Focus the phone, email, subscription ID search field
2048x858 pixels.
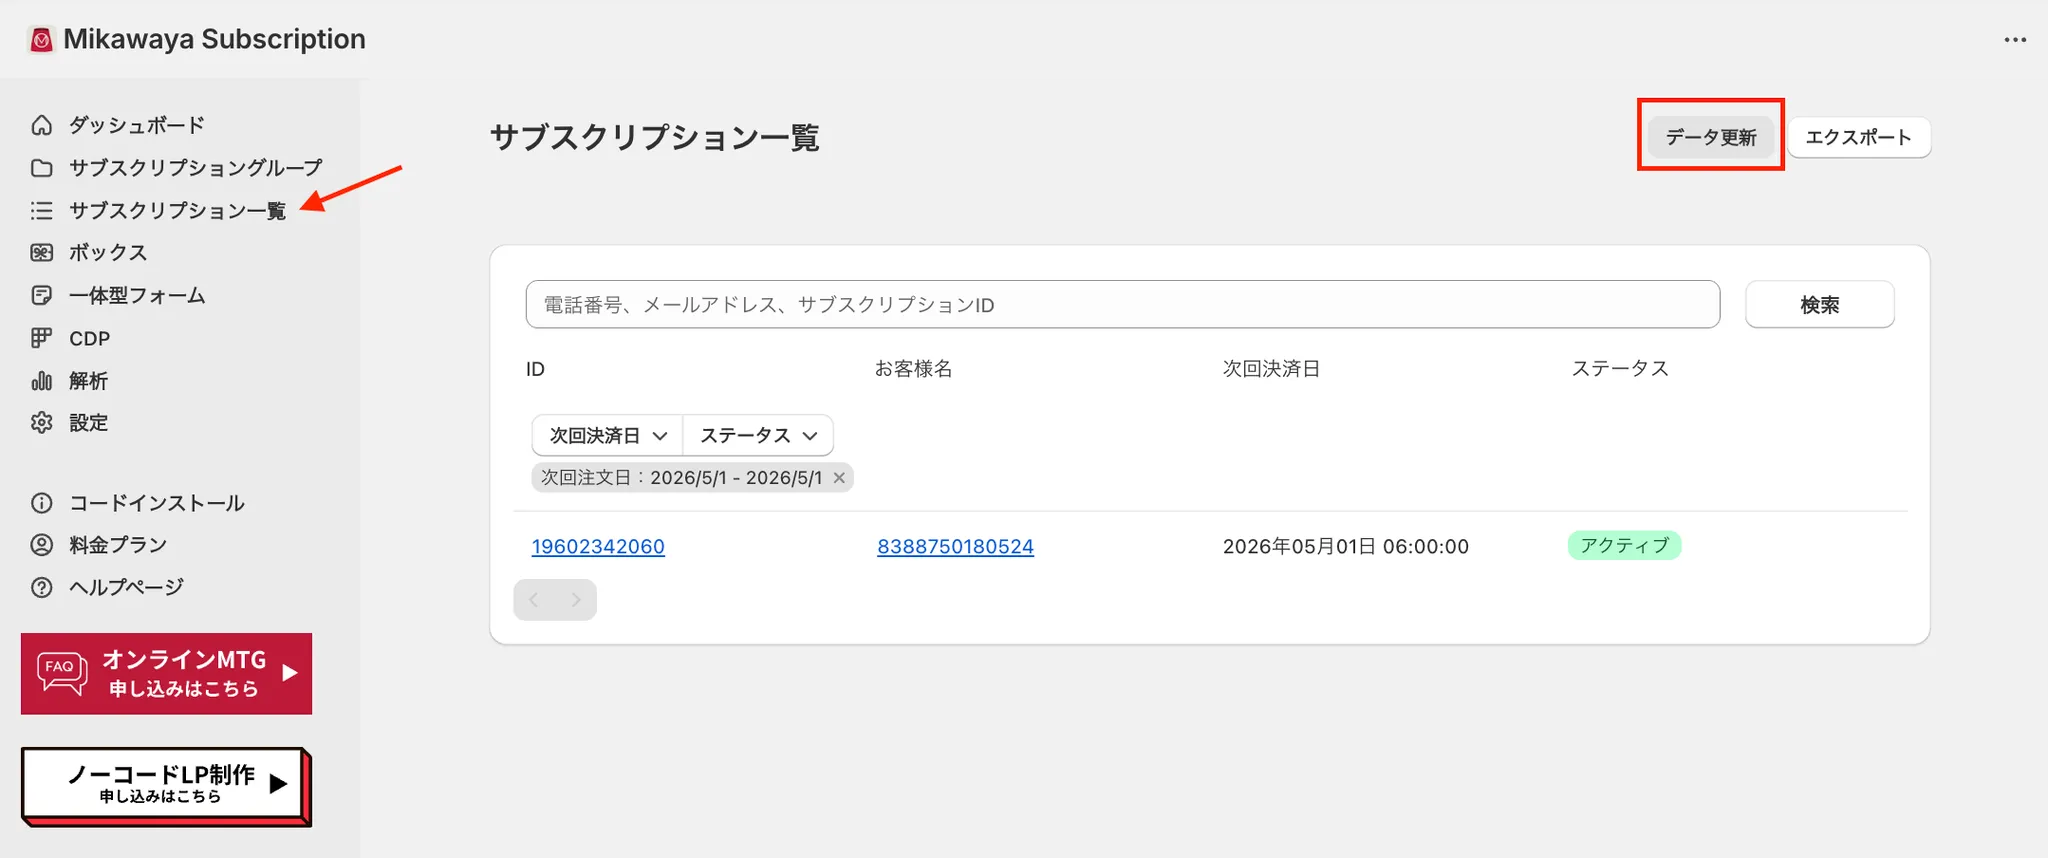coord(1122,305)
